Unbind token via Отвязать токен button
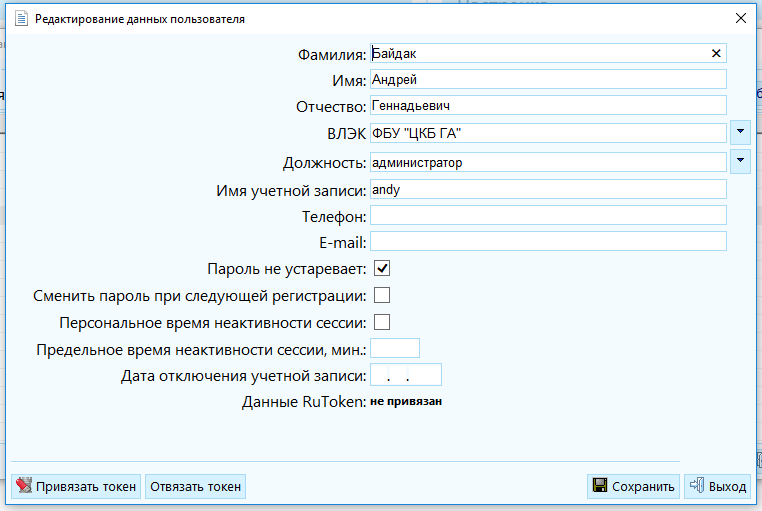Viewport: 762px width, 511px height. (195, 486)
